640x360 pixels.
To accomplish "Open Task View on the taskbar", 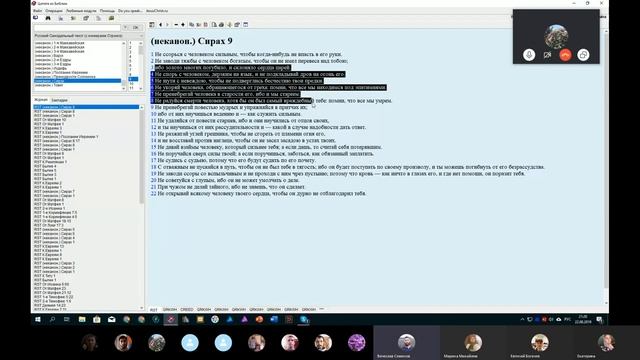I will (x=67, y=320).
